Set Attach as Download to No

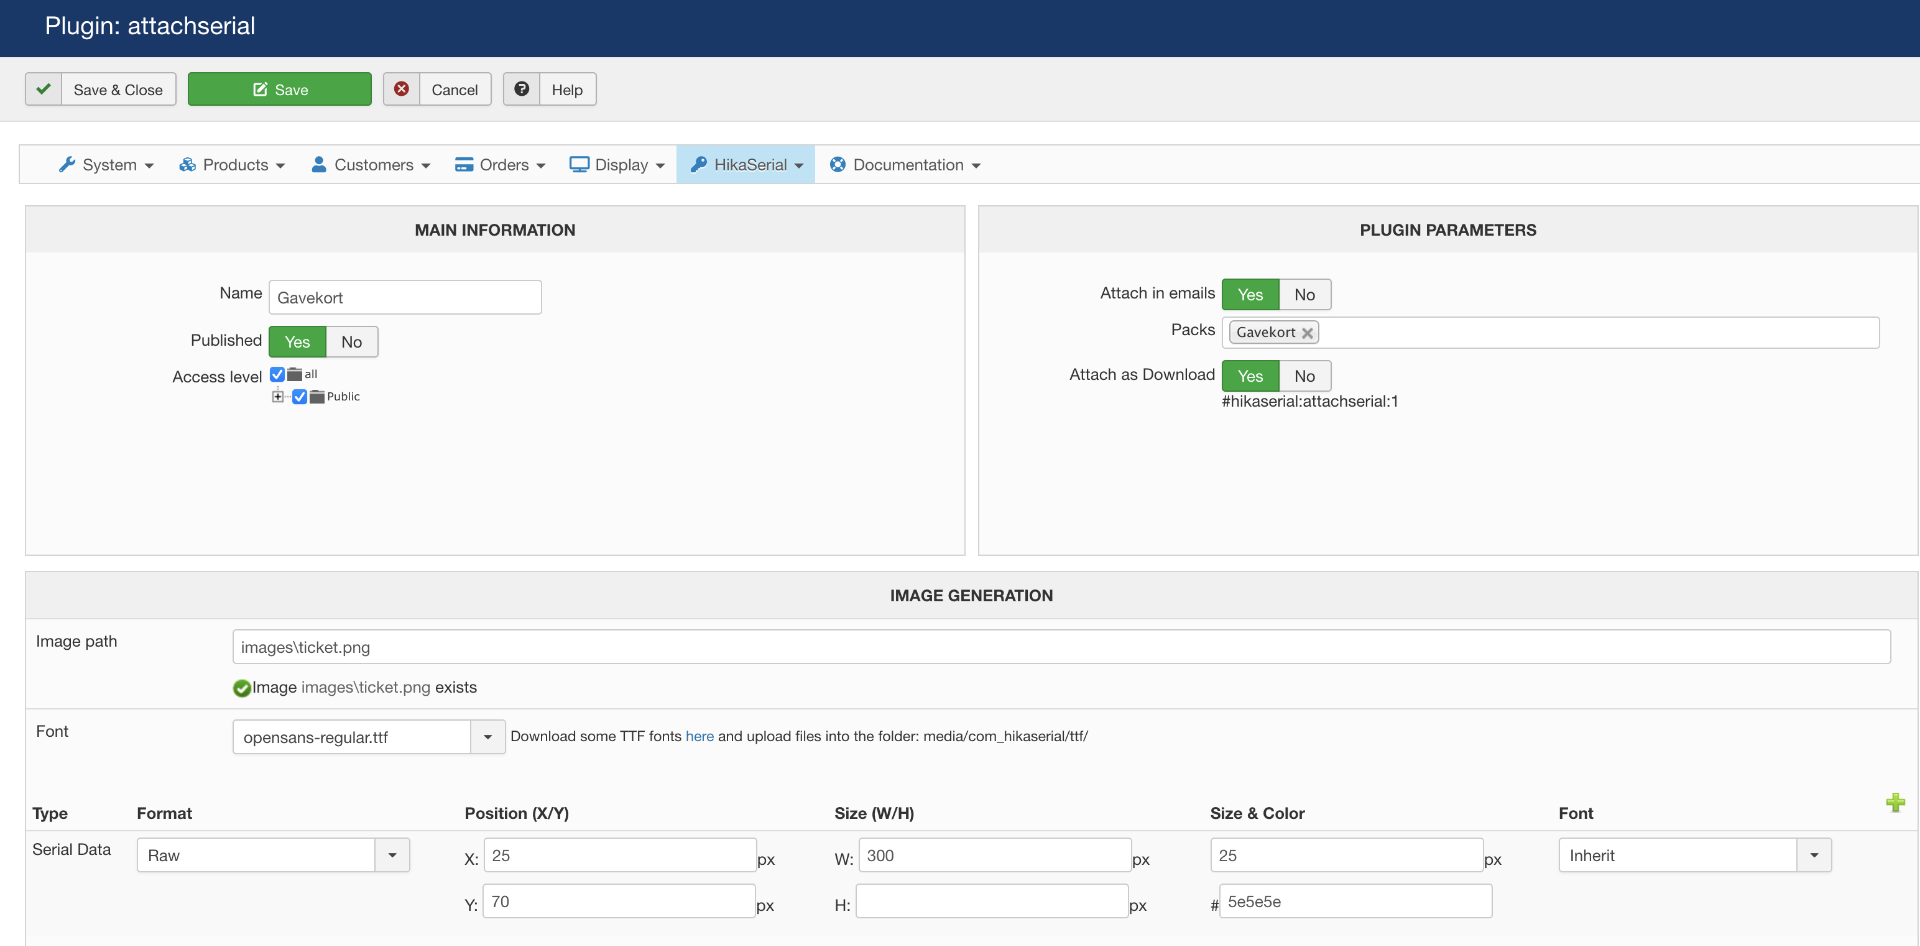click(1305, 376)
